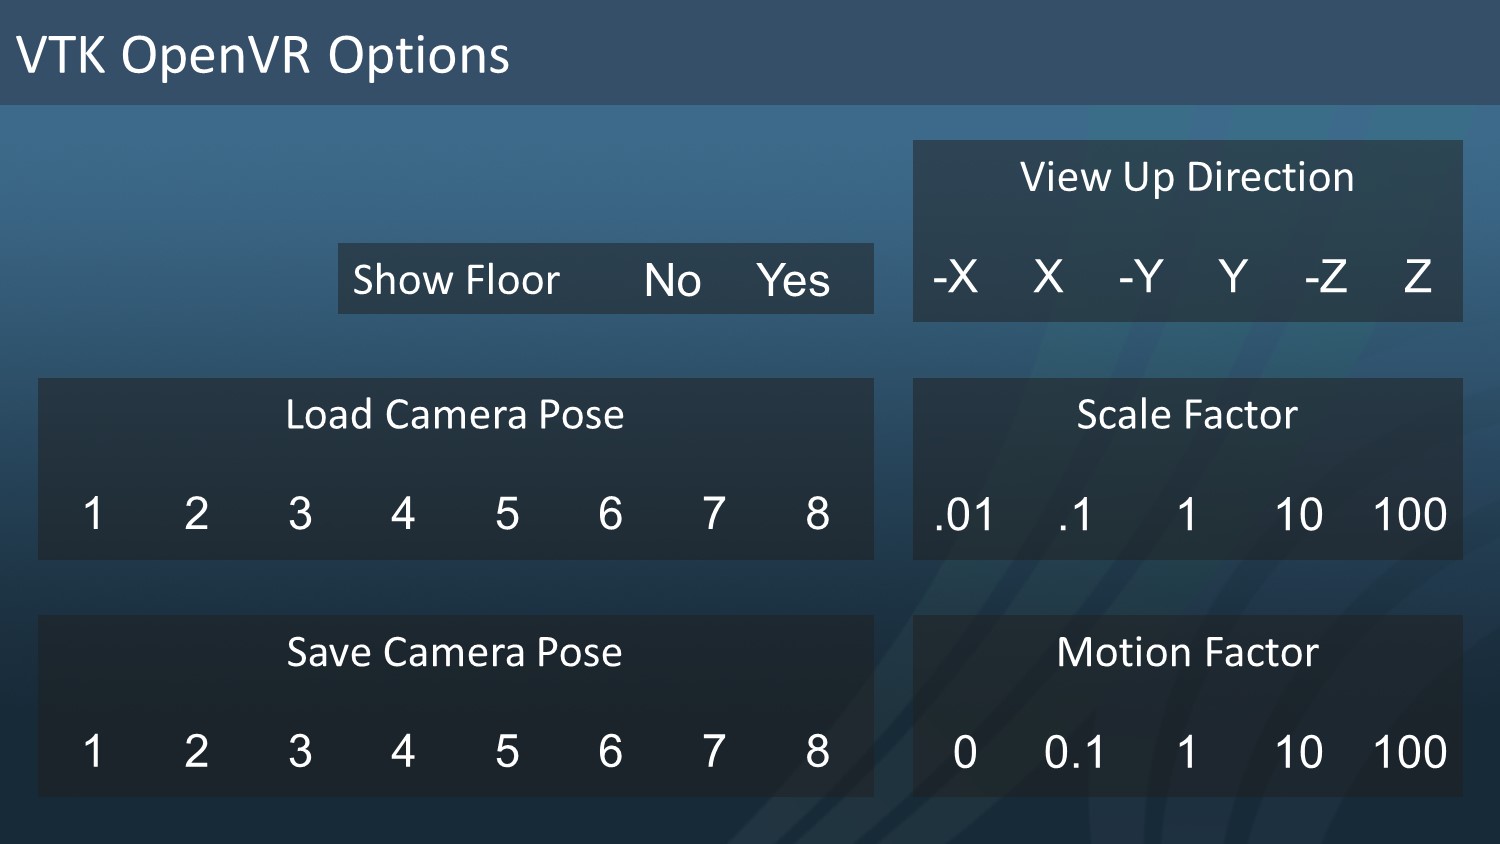Select motion factor 100
The image size is (1500, 844).
(x=1410, y=752)
